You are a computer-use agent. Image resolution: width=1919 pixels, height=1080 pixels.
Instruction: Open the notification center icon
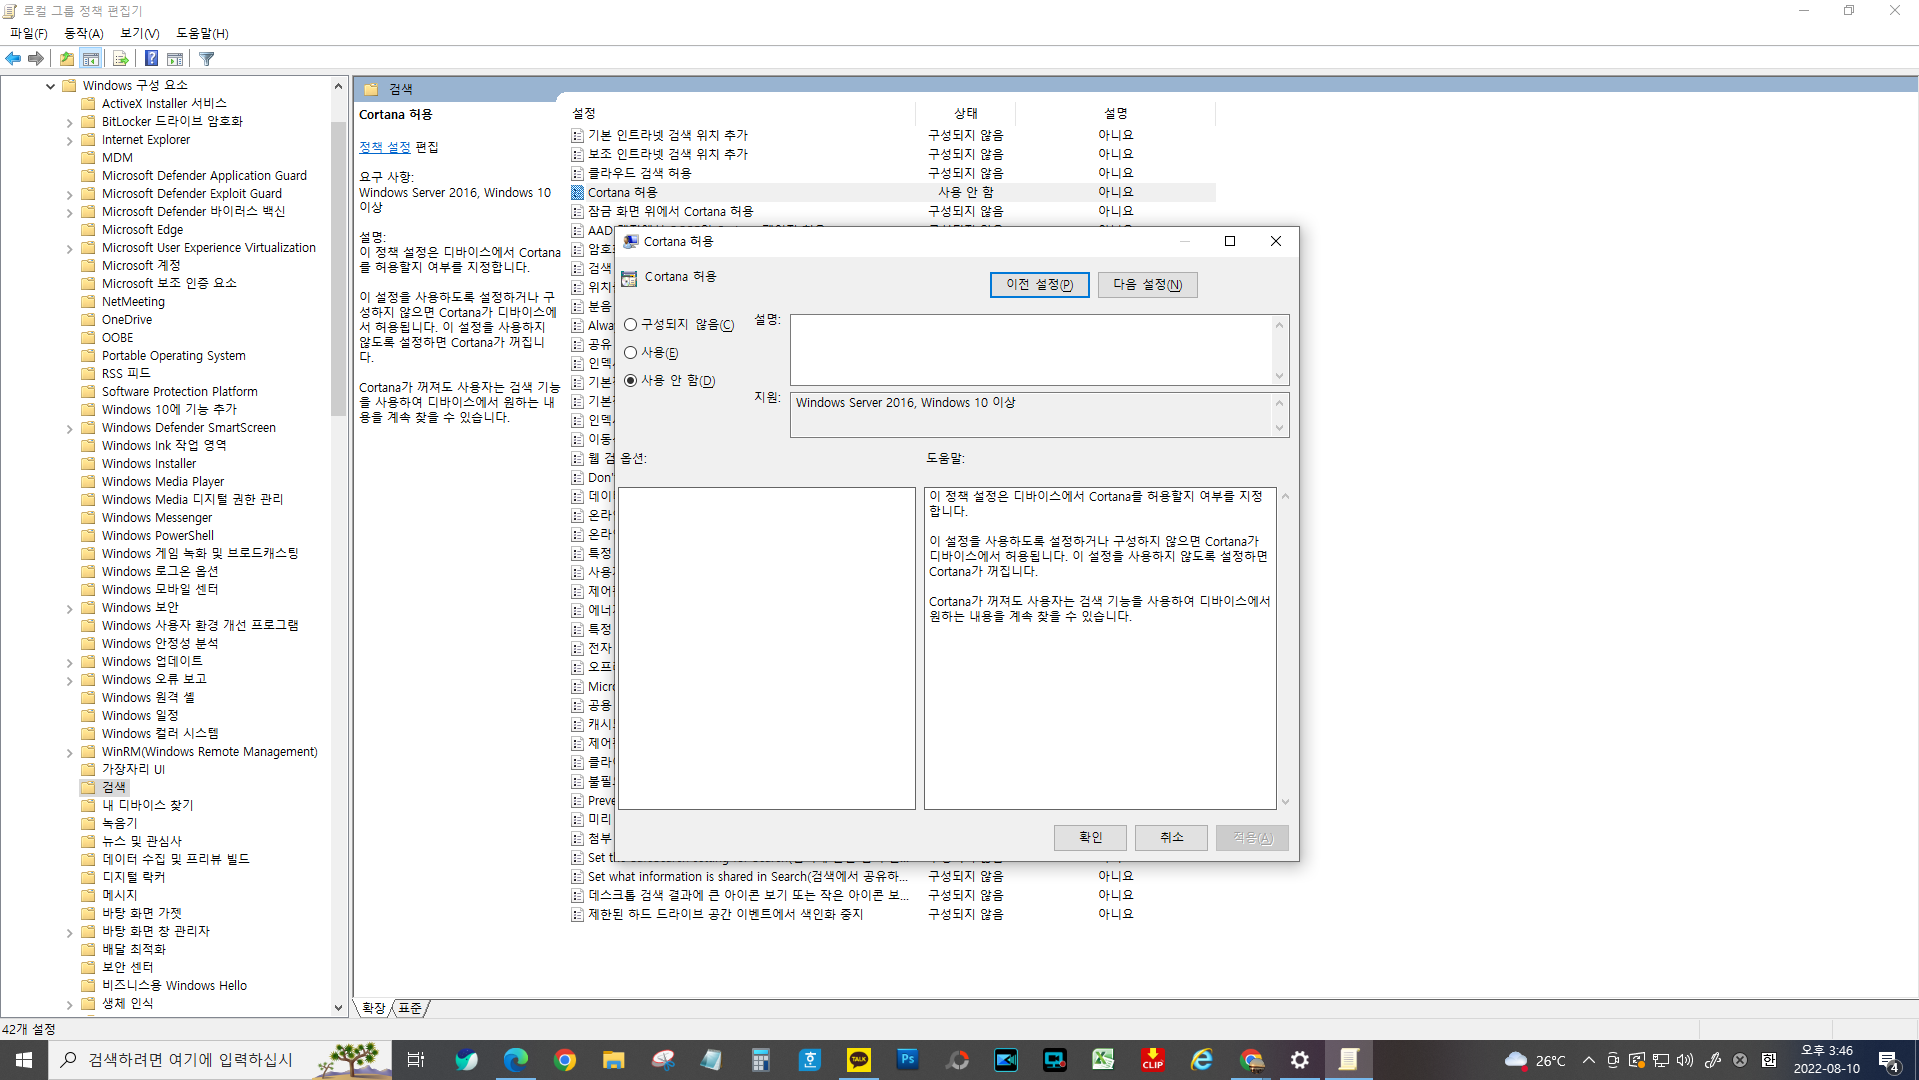point(1889,1060)
